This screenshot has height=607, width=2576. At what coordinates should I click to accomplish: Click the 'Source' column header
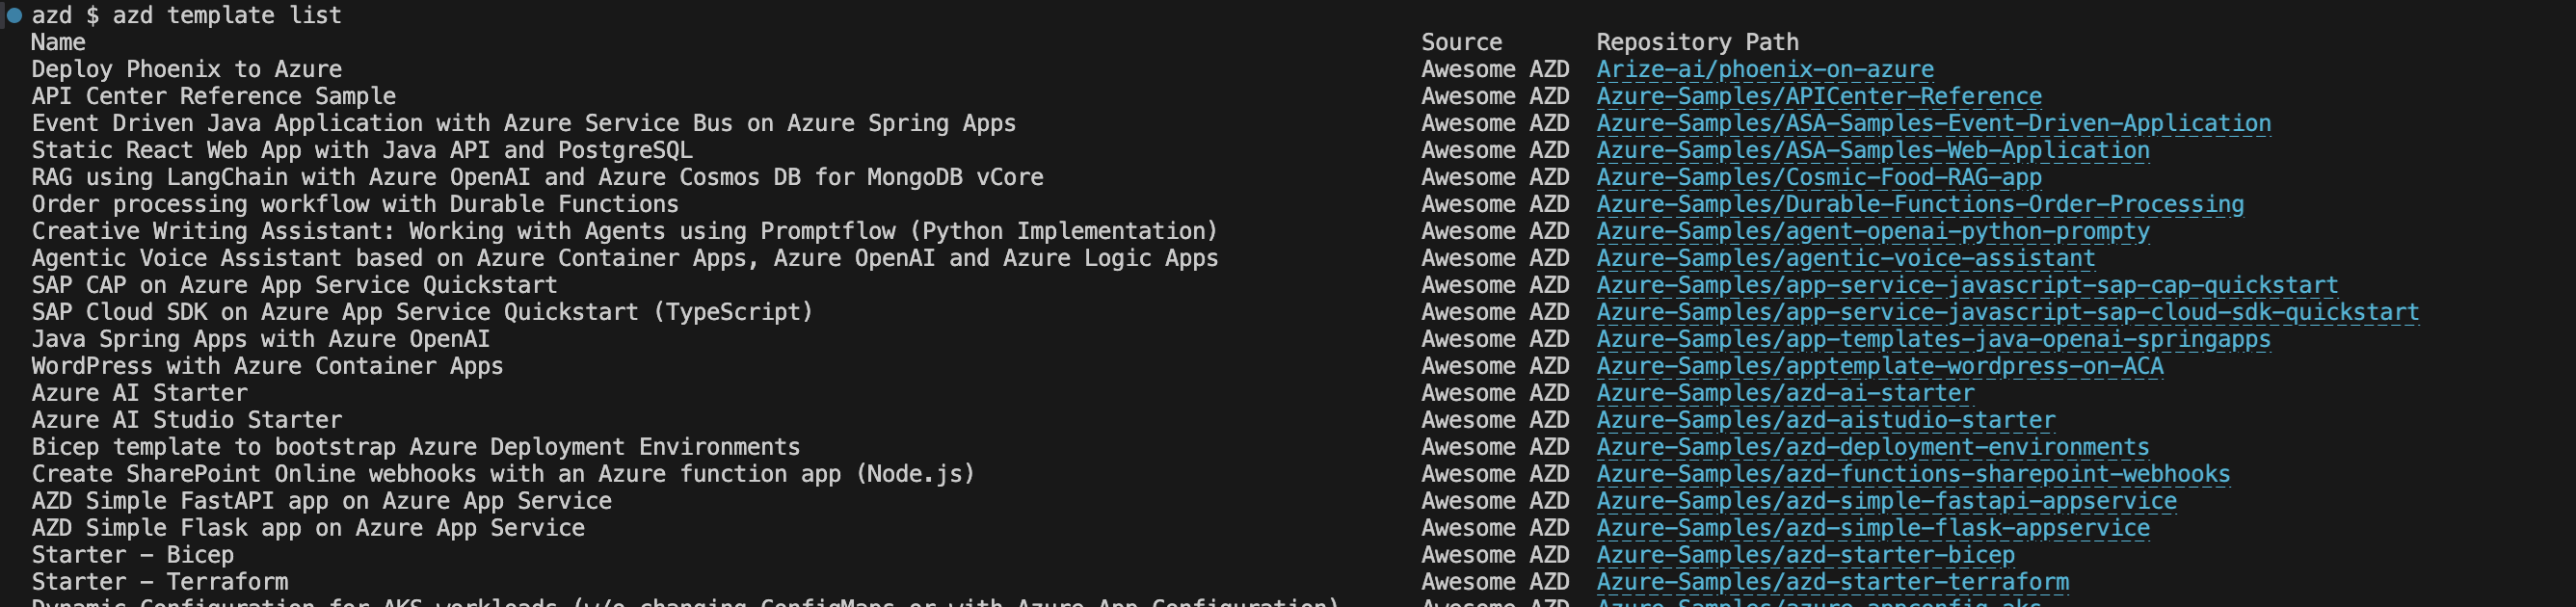[x=1462, y=42]
